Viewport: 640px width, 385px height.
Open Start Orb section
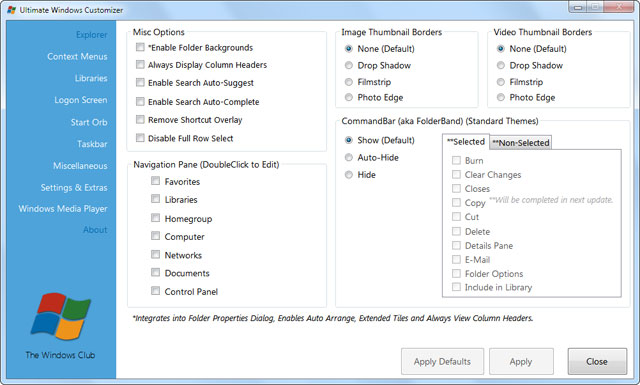pos(89,122)
